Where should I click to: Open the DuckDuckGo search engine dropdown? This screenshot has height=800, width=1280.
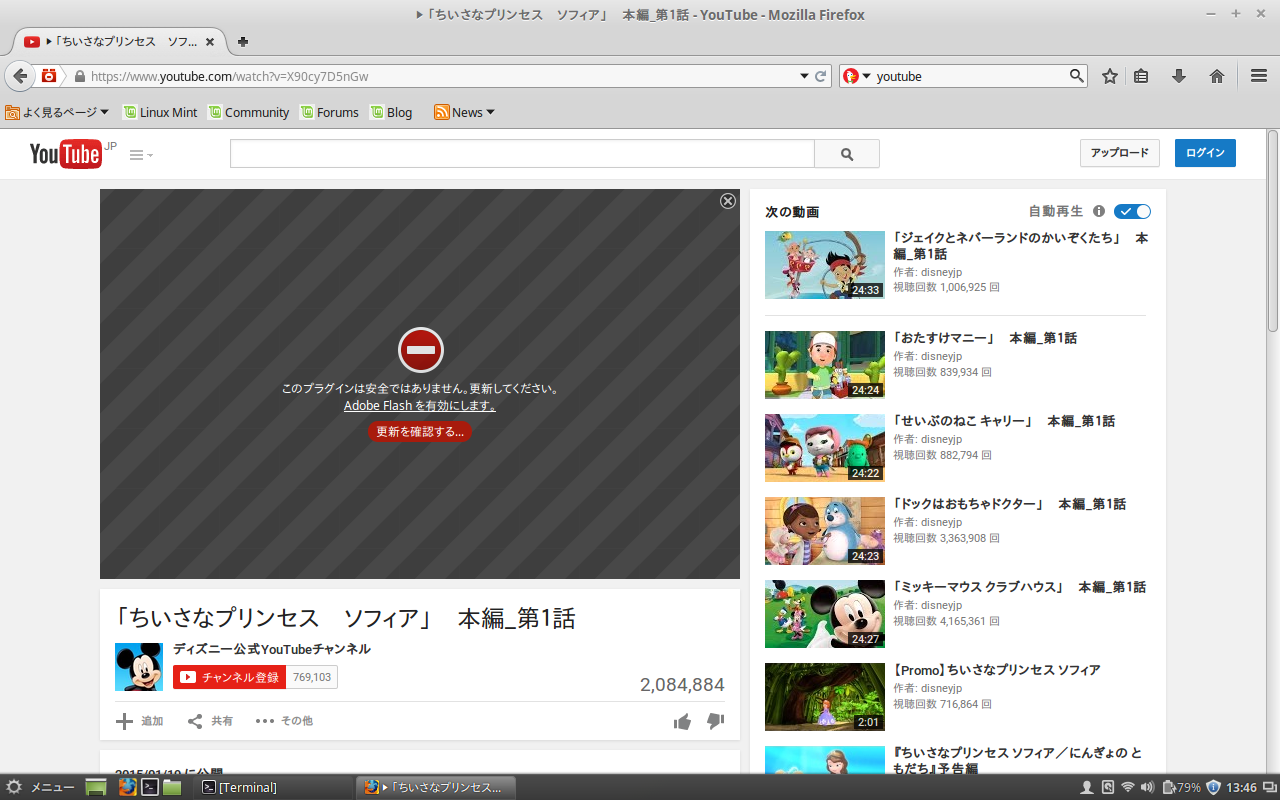tap(857, 76)
